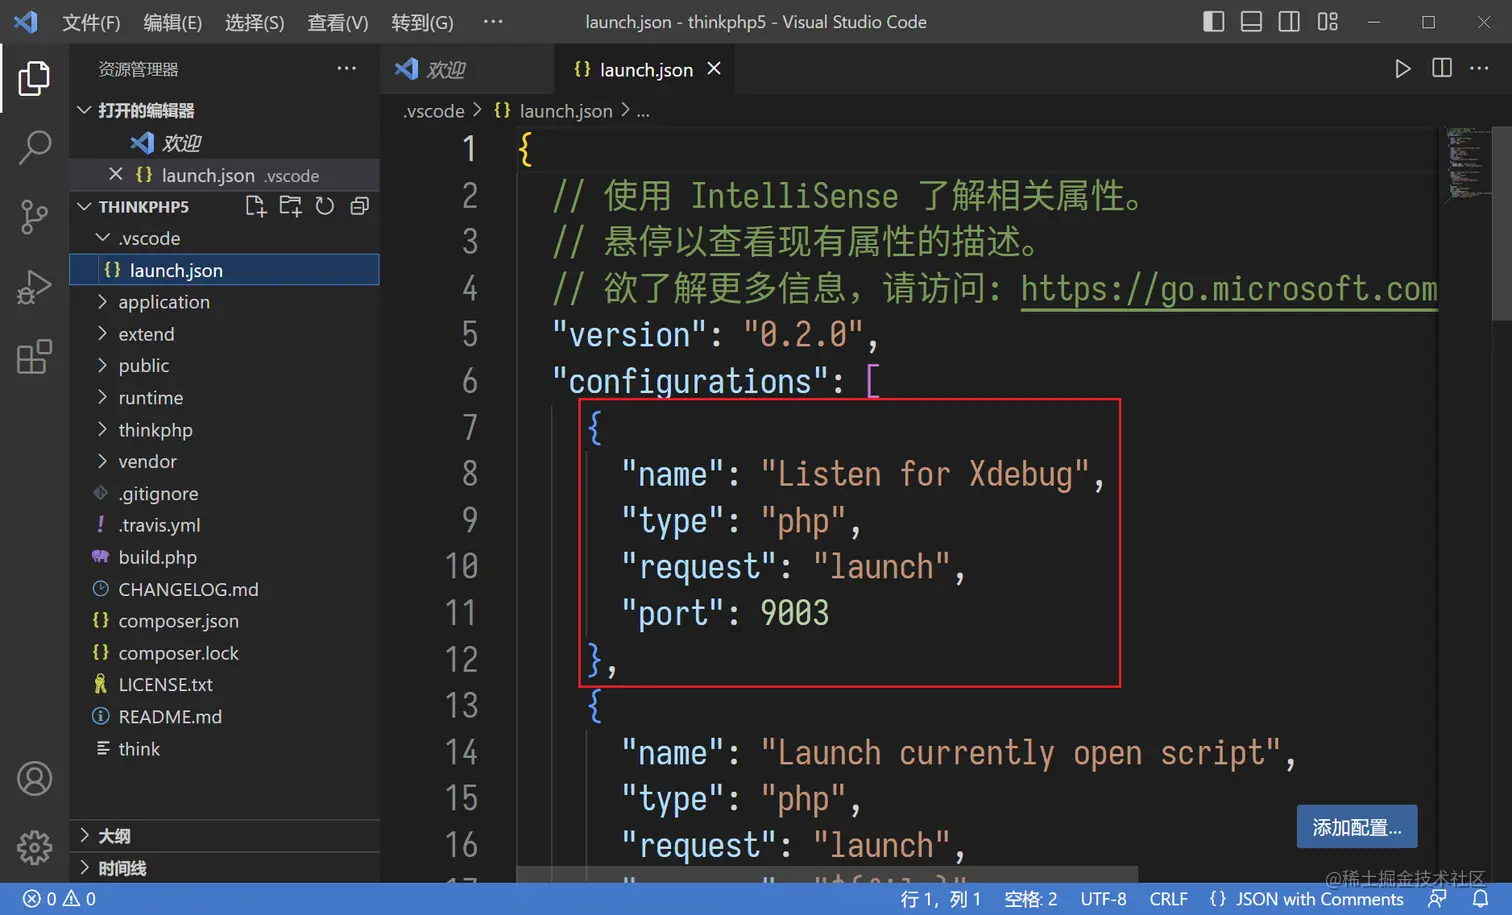This screenshot has width=1512, height=915.
Task: Expand the vendor folder
Action: tap(102, 461)
